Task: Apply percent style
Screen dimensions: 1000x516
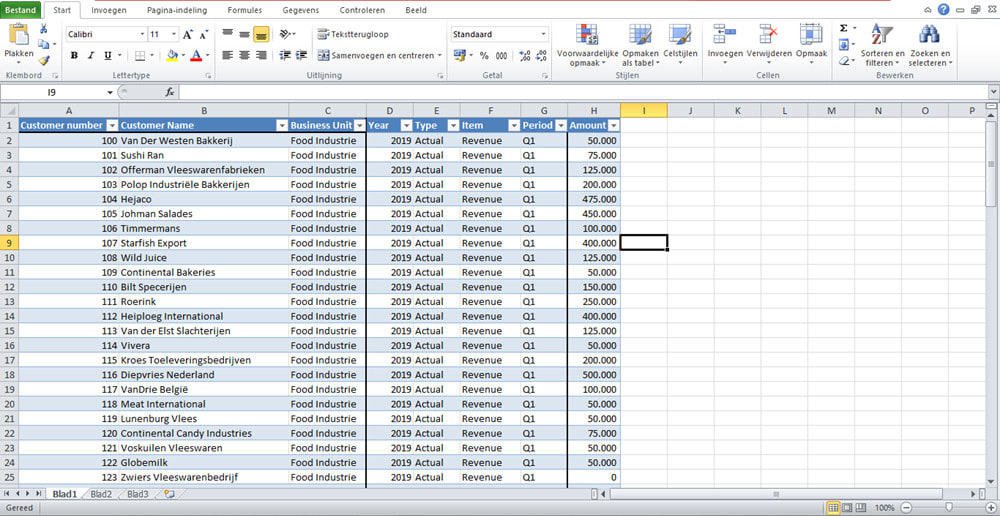Action: (484, 55)
